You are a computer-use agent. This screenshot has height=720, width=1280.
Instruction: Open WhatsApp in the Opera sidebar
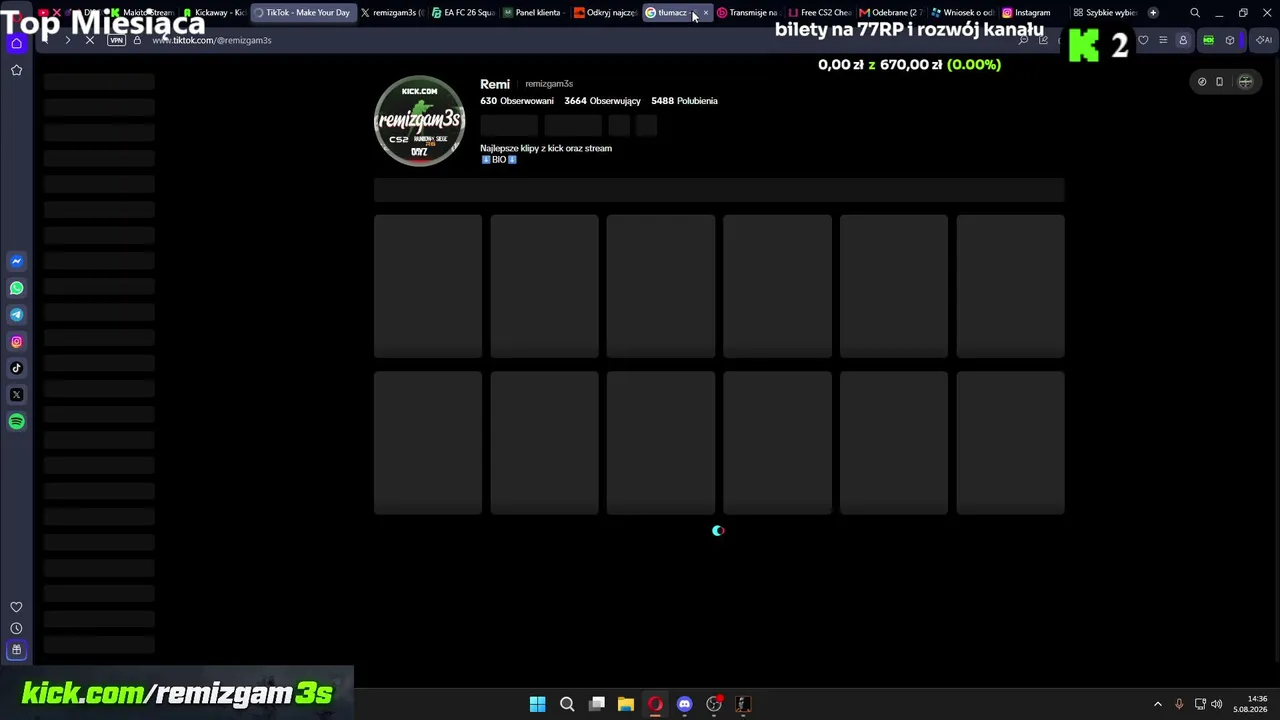coord(16,288)
